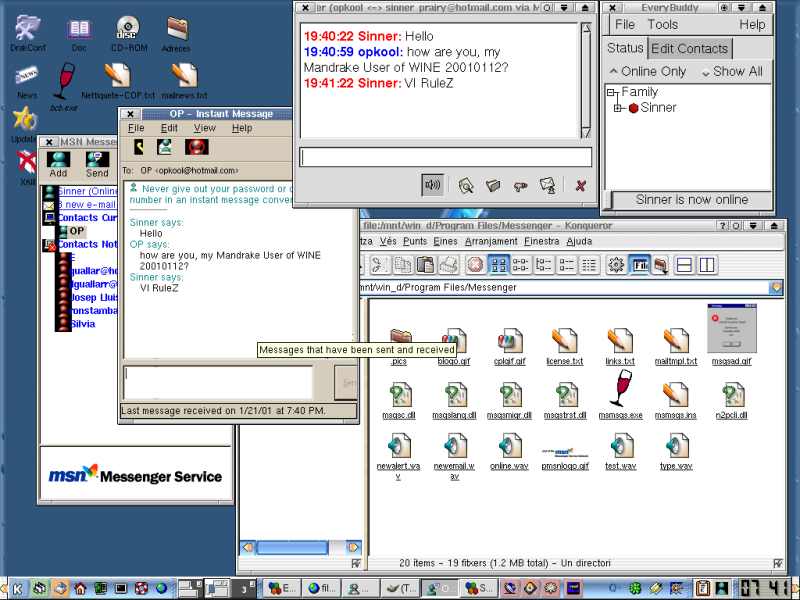Click the print icon in Konqueror toolbar
This screenshot has height=600, width=800.
[448, 265]
